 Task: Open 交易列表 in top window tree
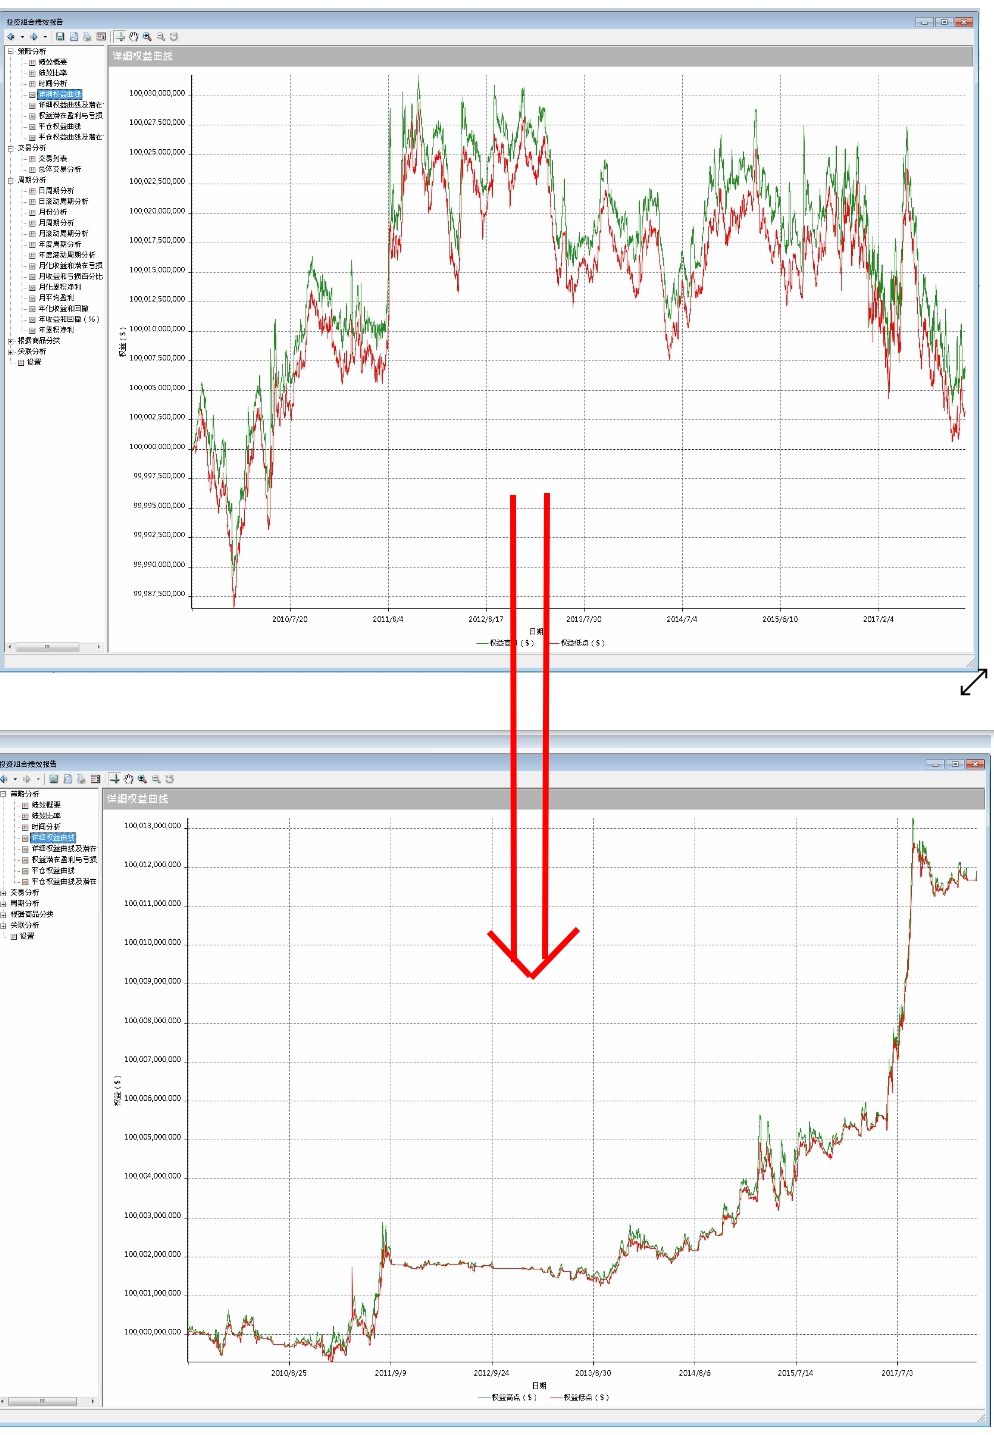pos(53,159)
